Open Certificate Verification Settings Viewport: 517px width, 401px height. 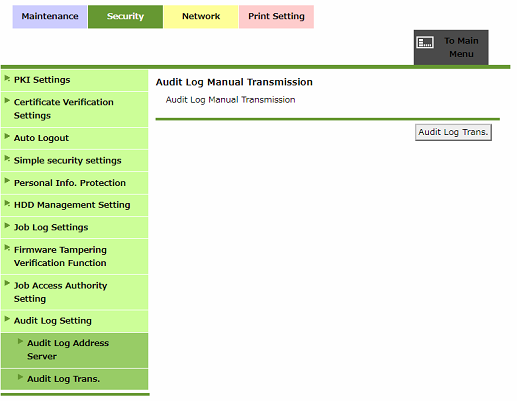tap(74, 109)
